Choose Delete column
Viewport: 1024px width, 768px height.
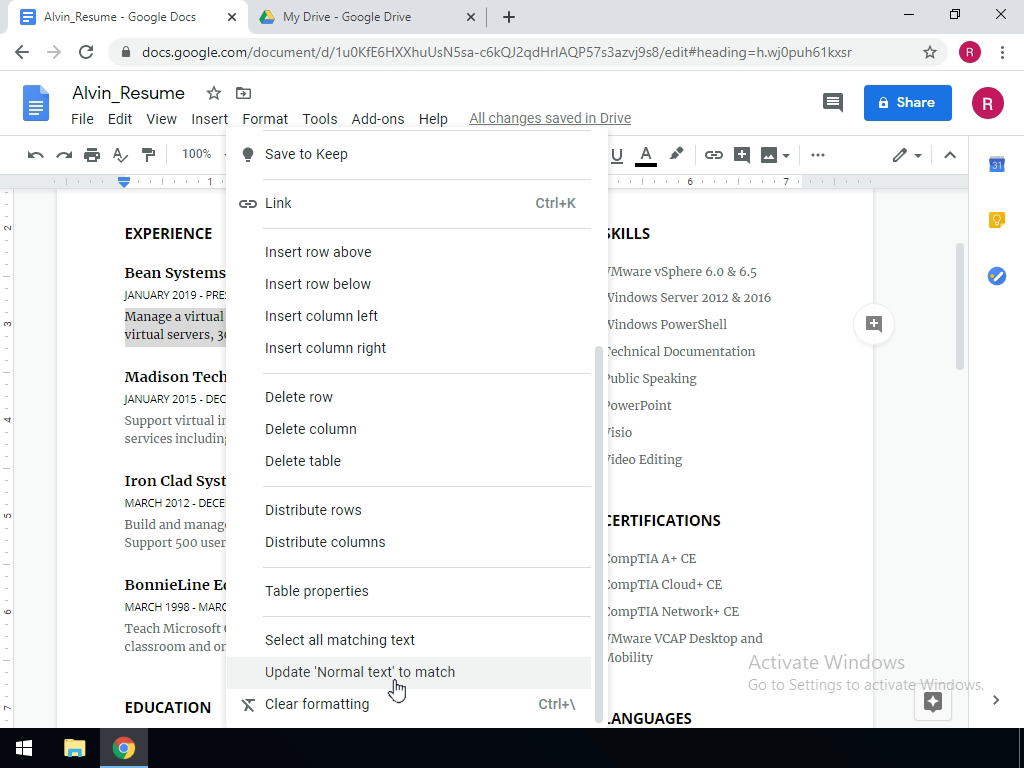tap(409, 429)
